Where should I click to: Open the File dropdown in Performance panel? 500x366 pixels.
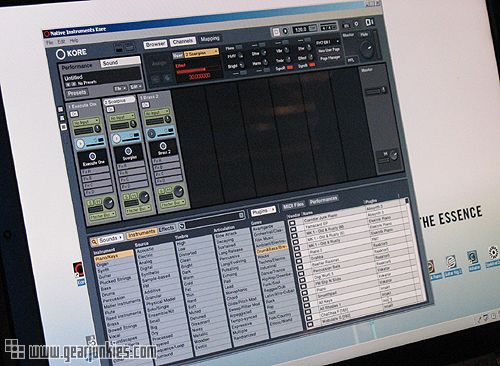[120, 88]
